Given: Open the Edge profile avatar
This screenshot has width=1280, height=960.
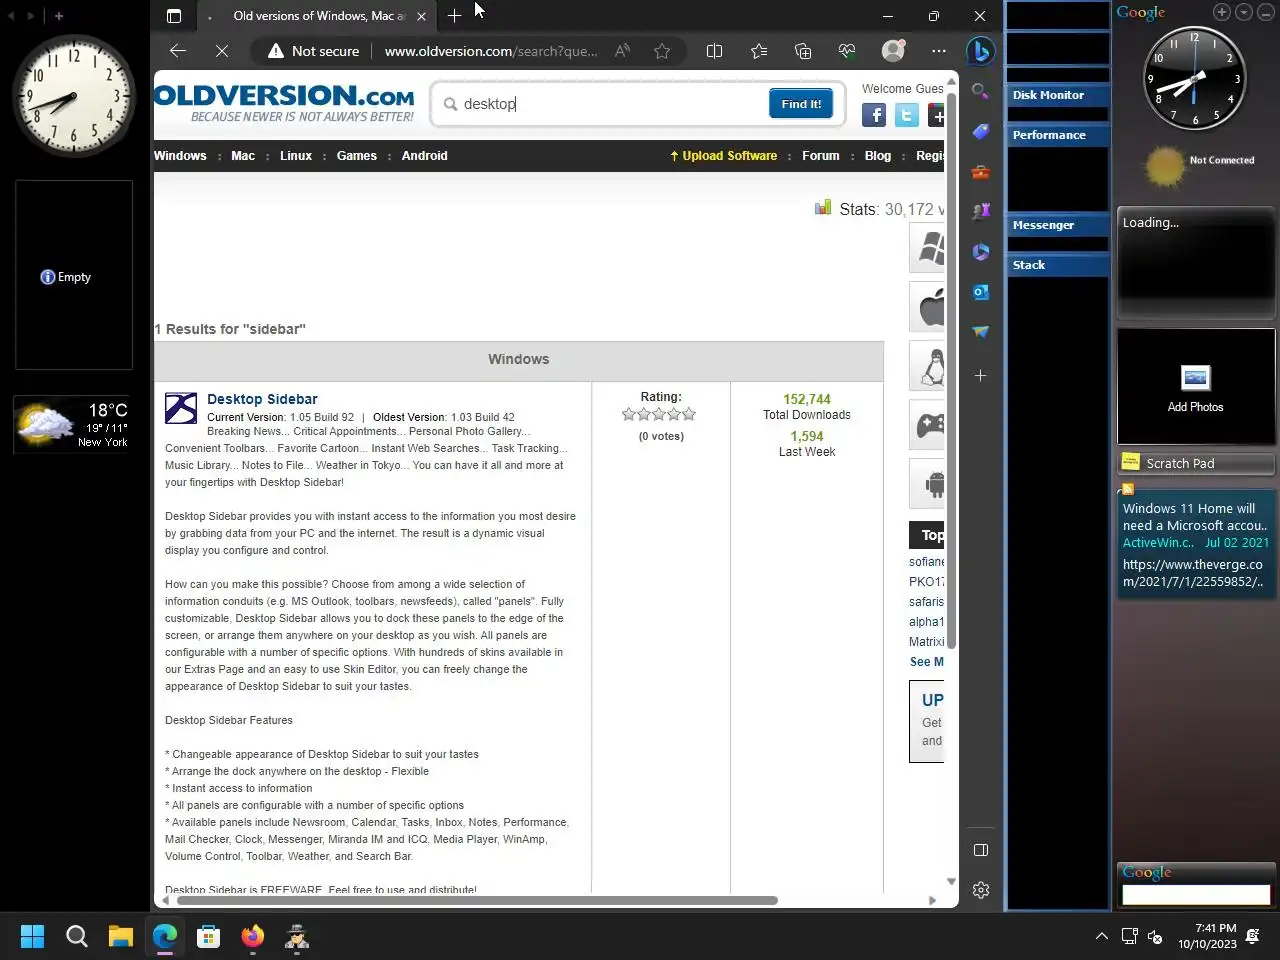Looking at the screenshot, I should click(893, 50).
